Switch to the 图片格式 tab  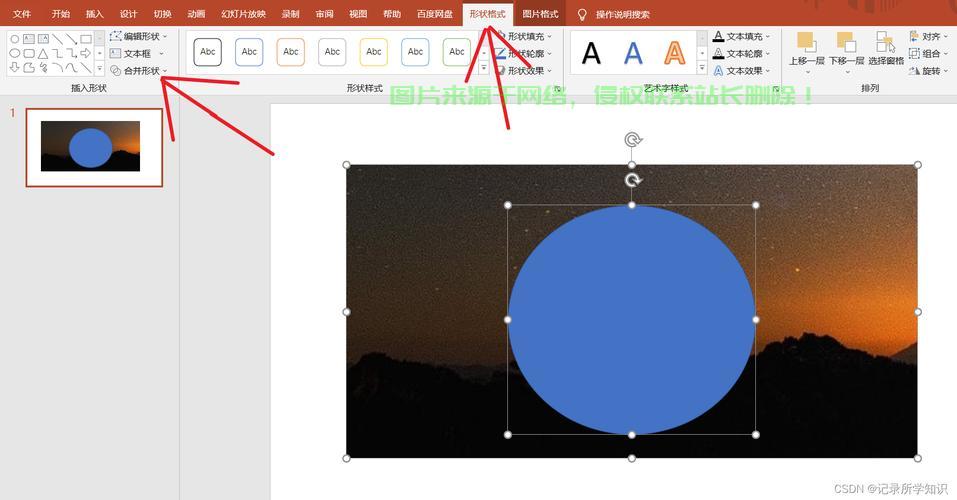point(540,13)
